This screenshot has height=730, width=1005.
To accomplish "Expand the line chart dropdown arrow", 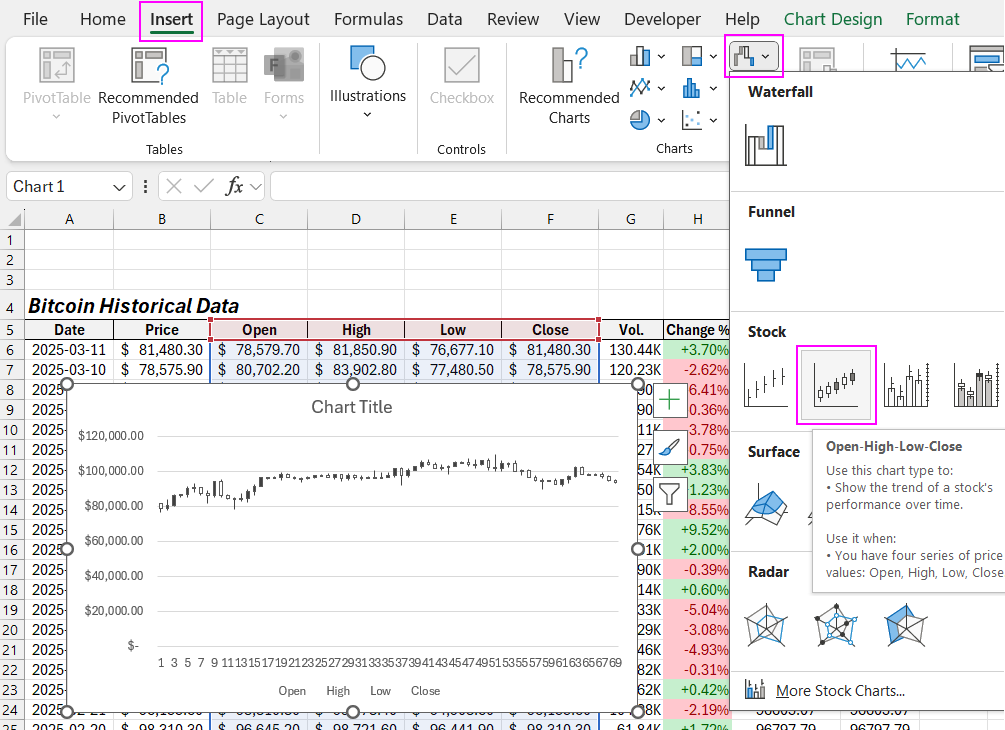I will click(661, 87).
